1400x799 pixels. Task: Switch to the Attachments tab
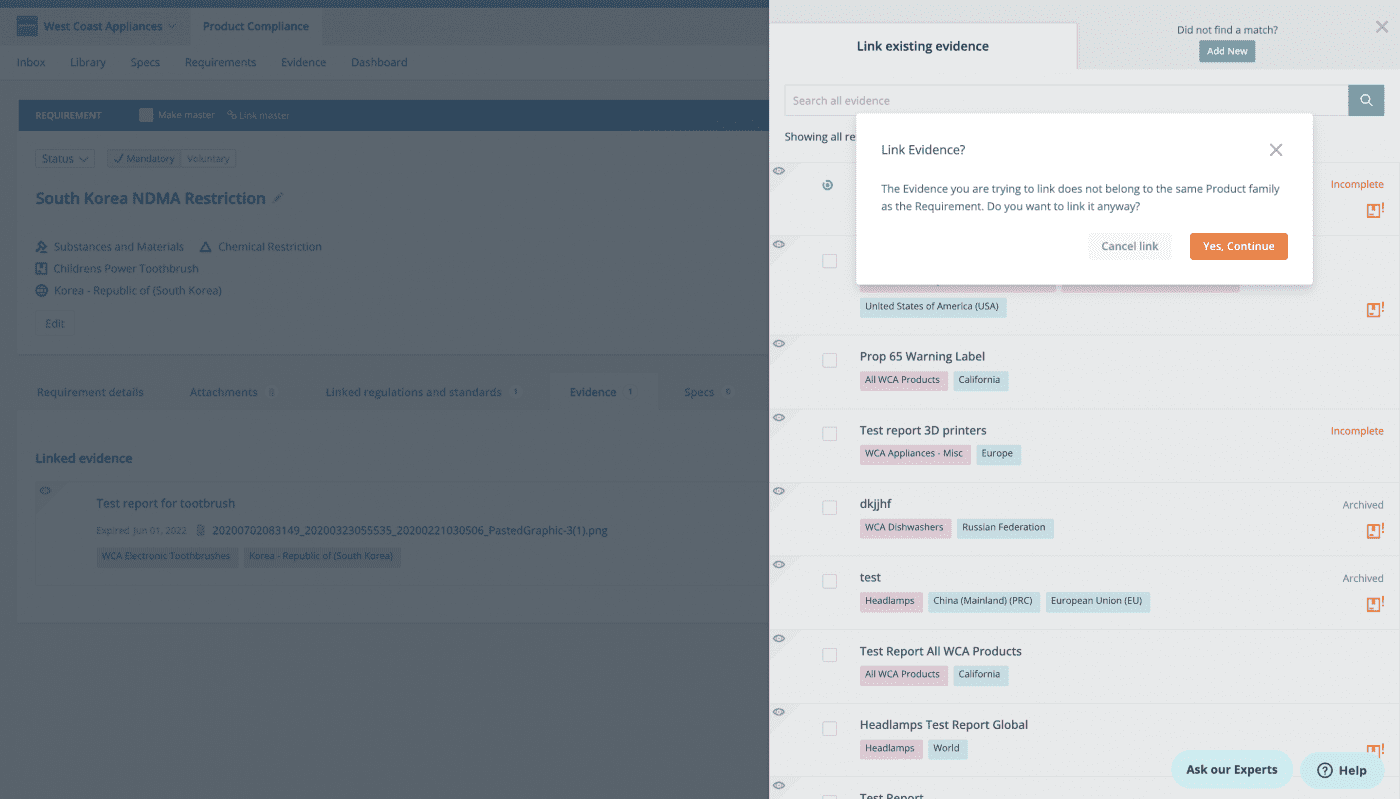tap(224, 392)
